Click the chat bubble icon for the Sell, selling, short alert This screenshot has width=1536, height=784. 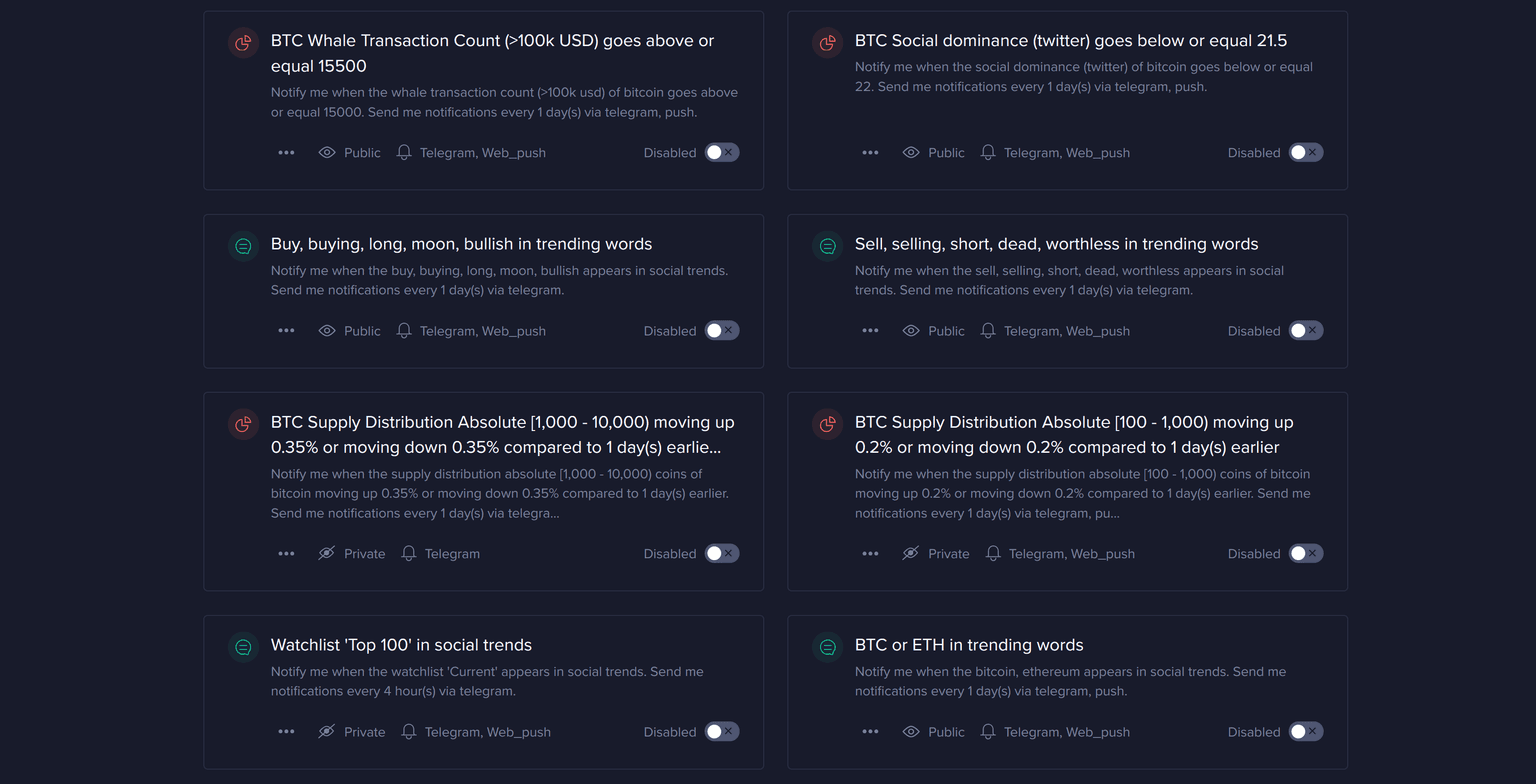click(x=827, y=246)
